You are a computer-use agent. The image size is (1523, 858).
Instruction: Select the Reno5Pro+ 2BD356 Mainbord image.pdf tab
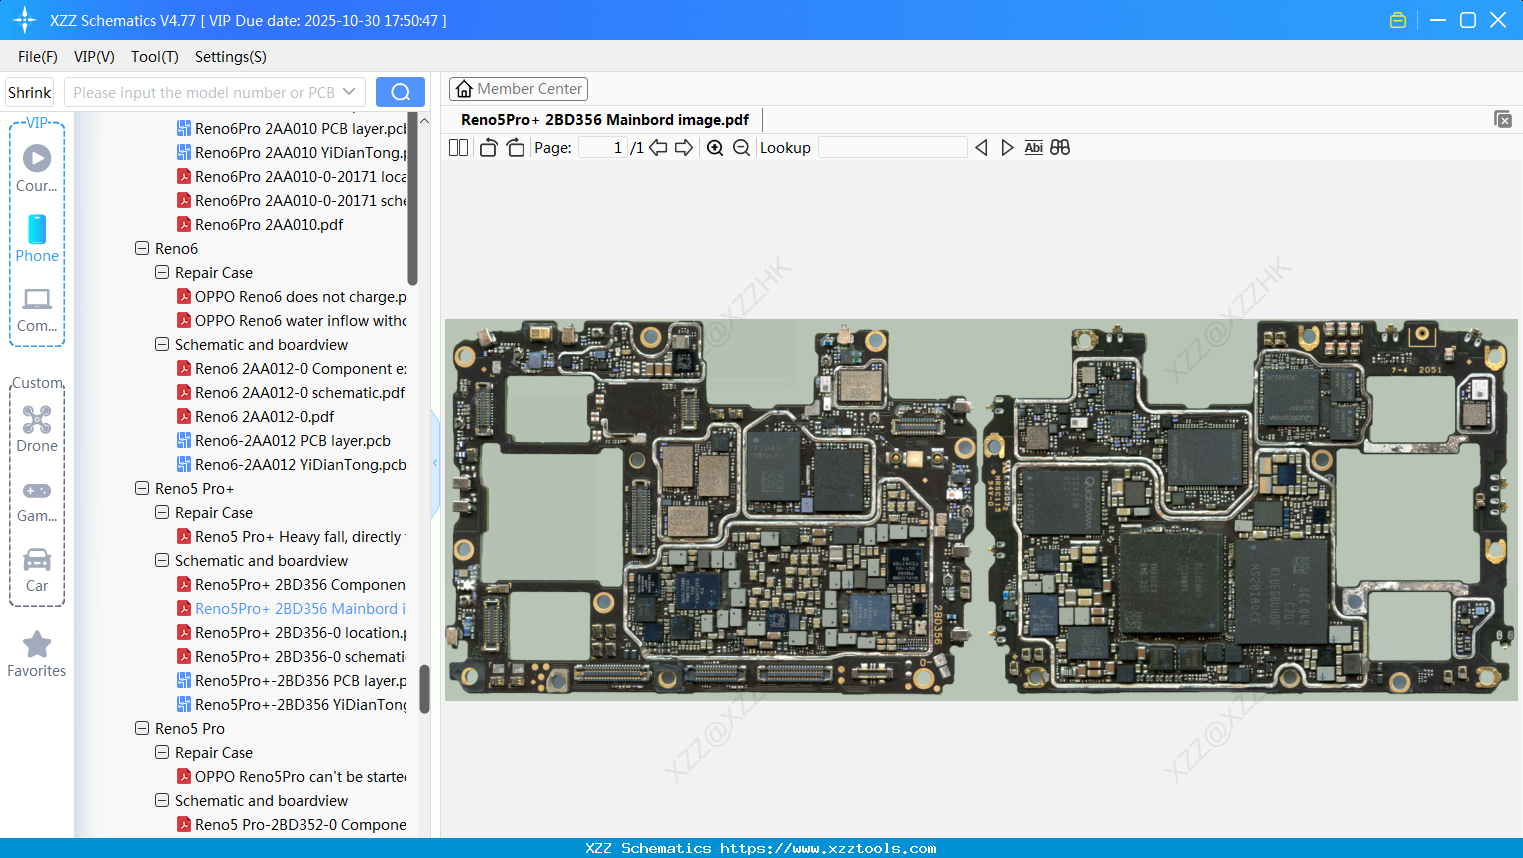(x=604, y=119)
